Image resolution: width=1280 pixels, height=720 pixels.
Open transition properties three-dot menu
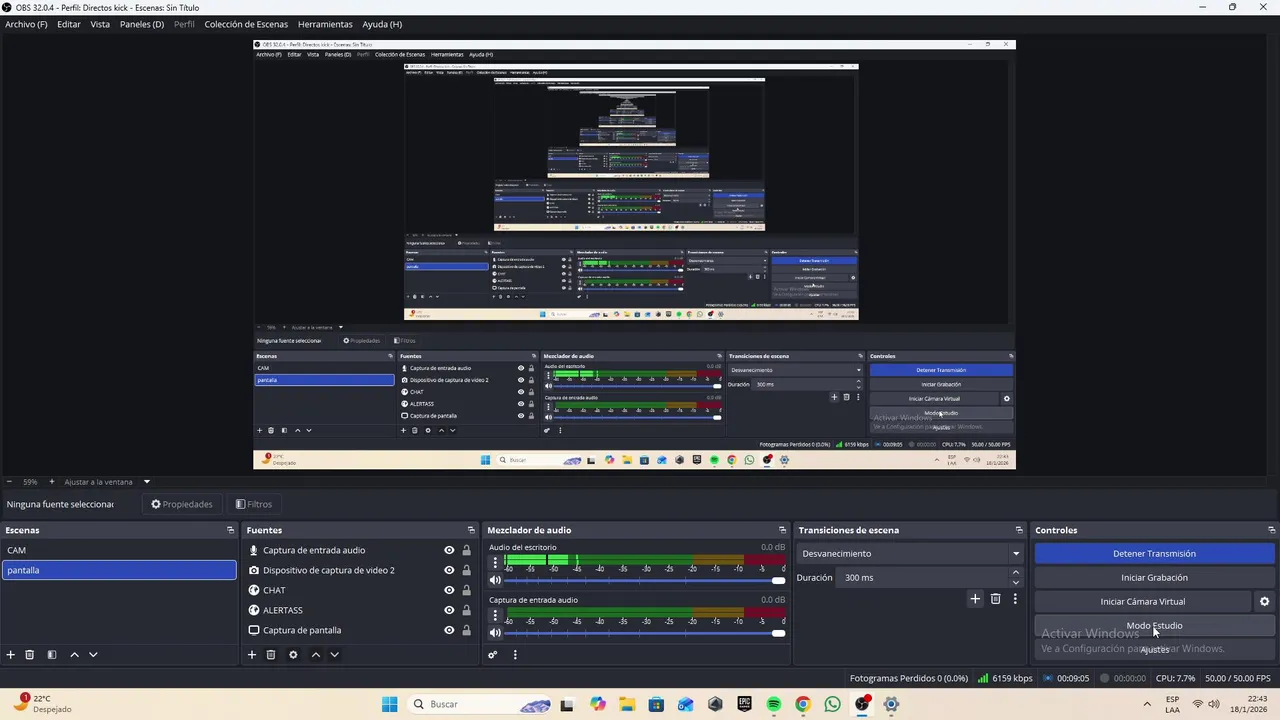pyautogui.click(x=1015, y=599)
